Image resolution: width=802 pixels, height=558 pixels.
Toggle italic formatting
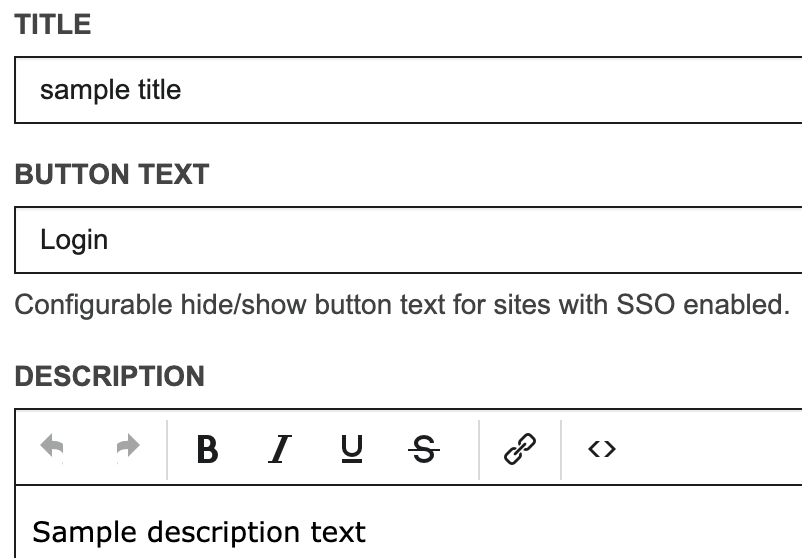tap(279, 450)
